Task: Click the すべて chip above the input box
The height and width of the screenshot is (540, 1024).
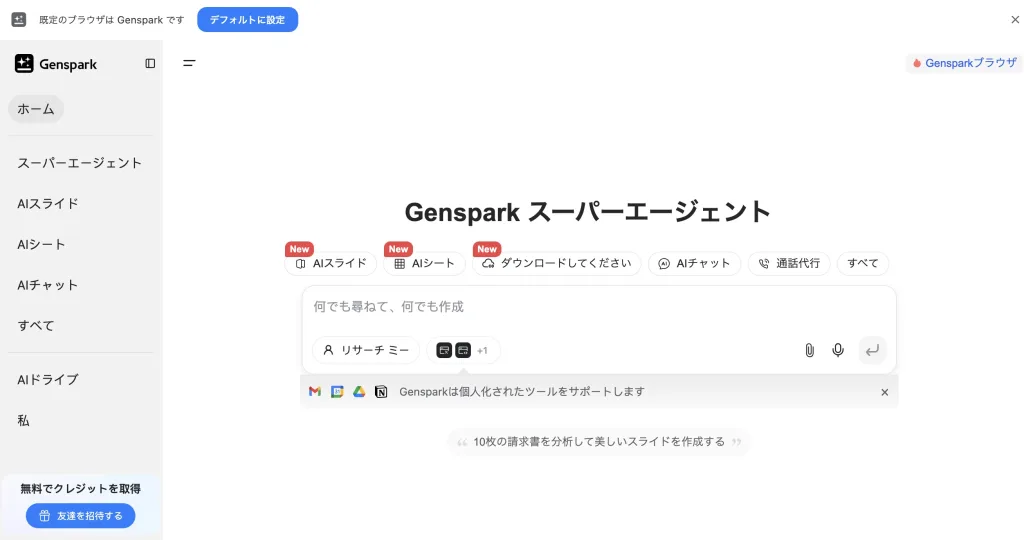Action: (863, 263)
